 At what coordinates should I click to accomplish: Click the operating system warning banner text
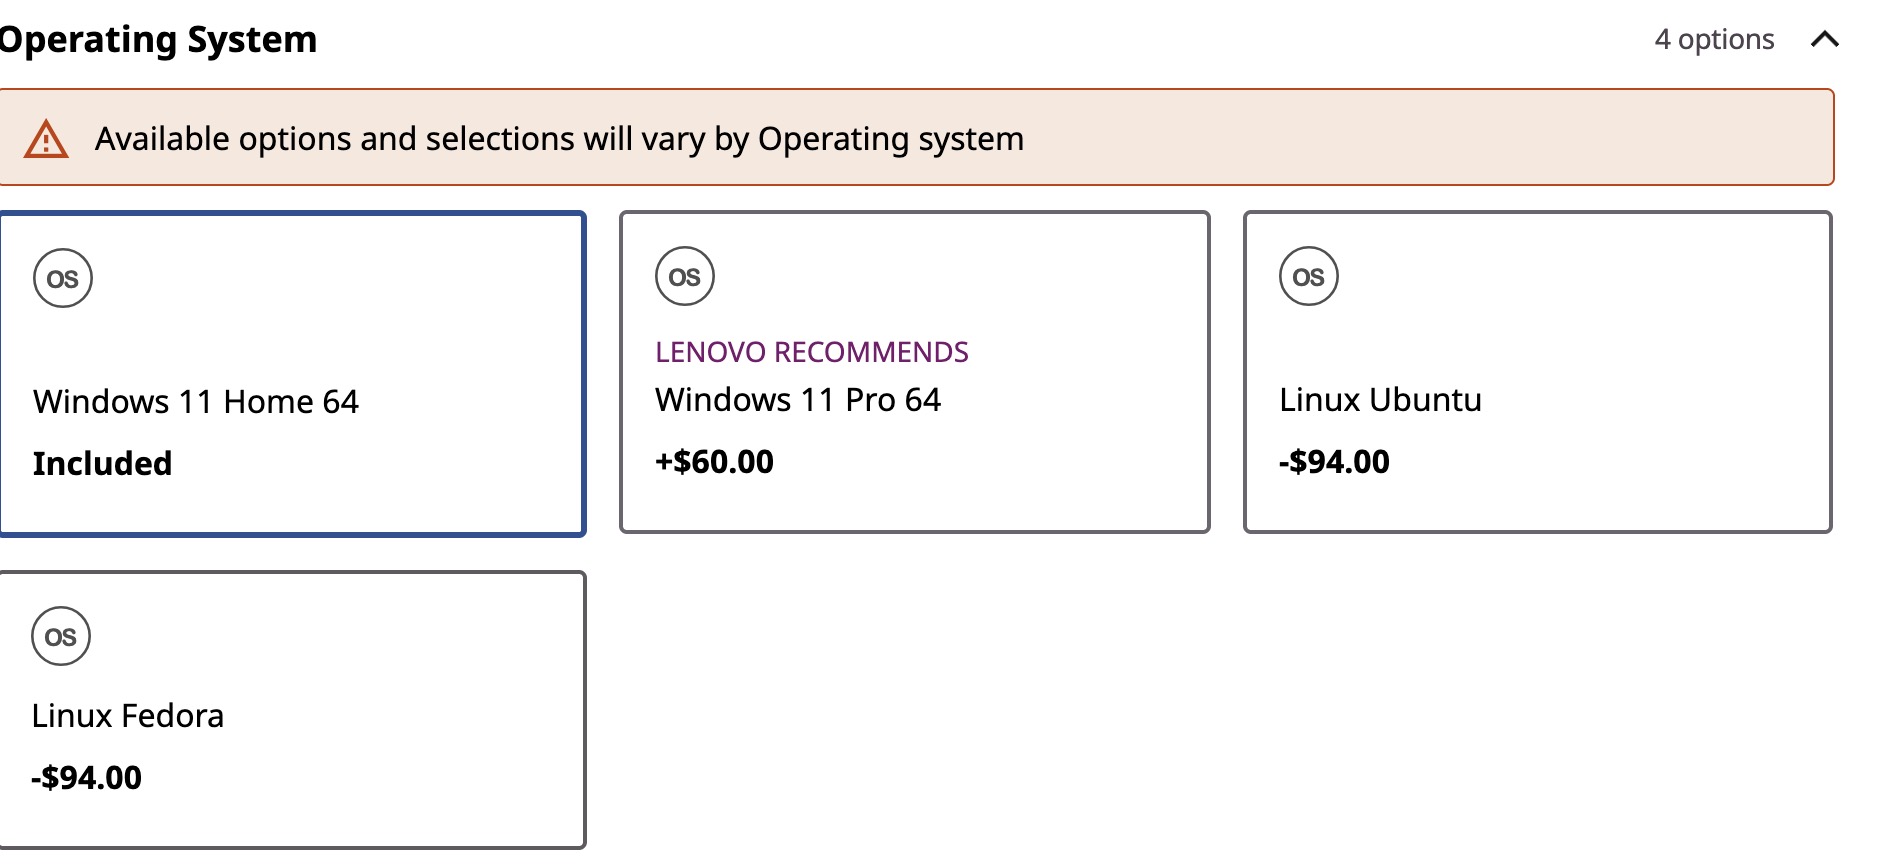[559, 139]
